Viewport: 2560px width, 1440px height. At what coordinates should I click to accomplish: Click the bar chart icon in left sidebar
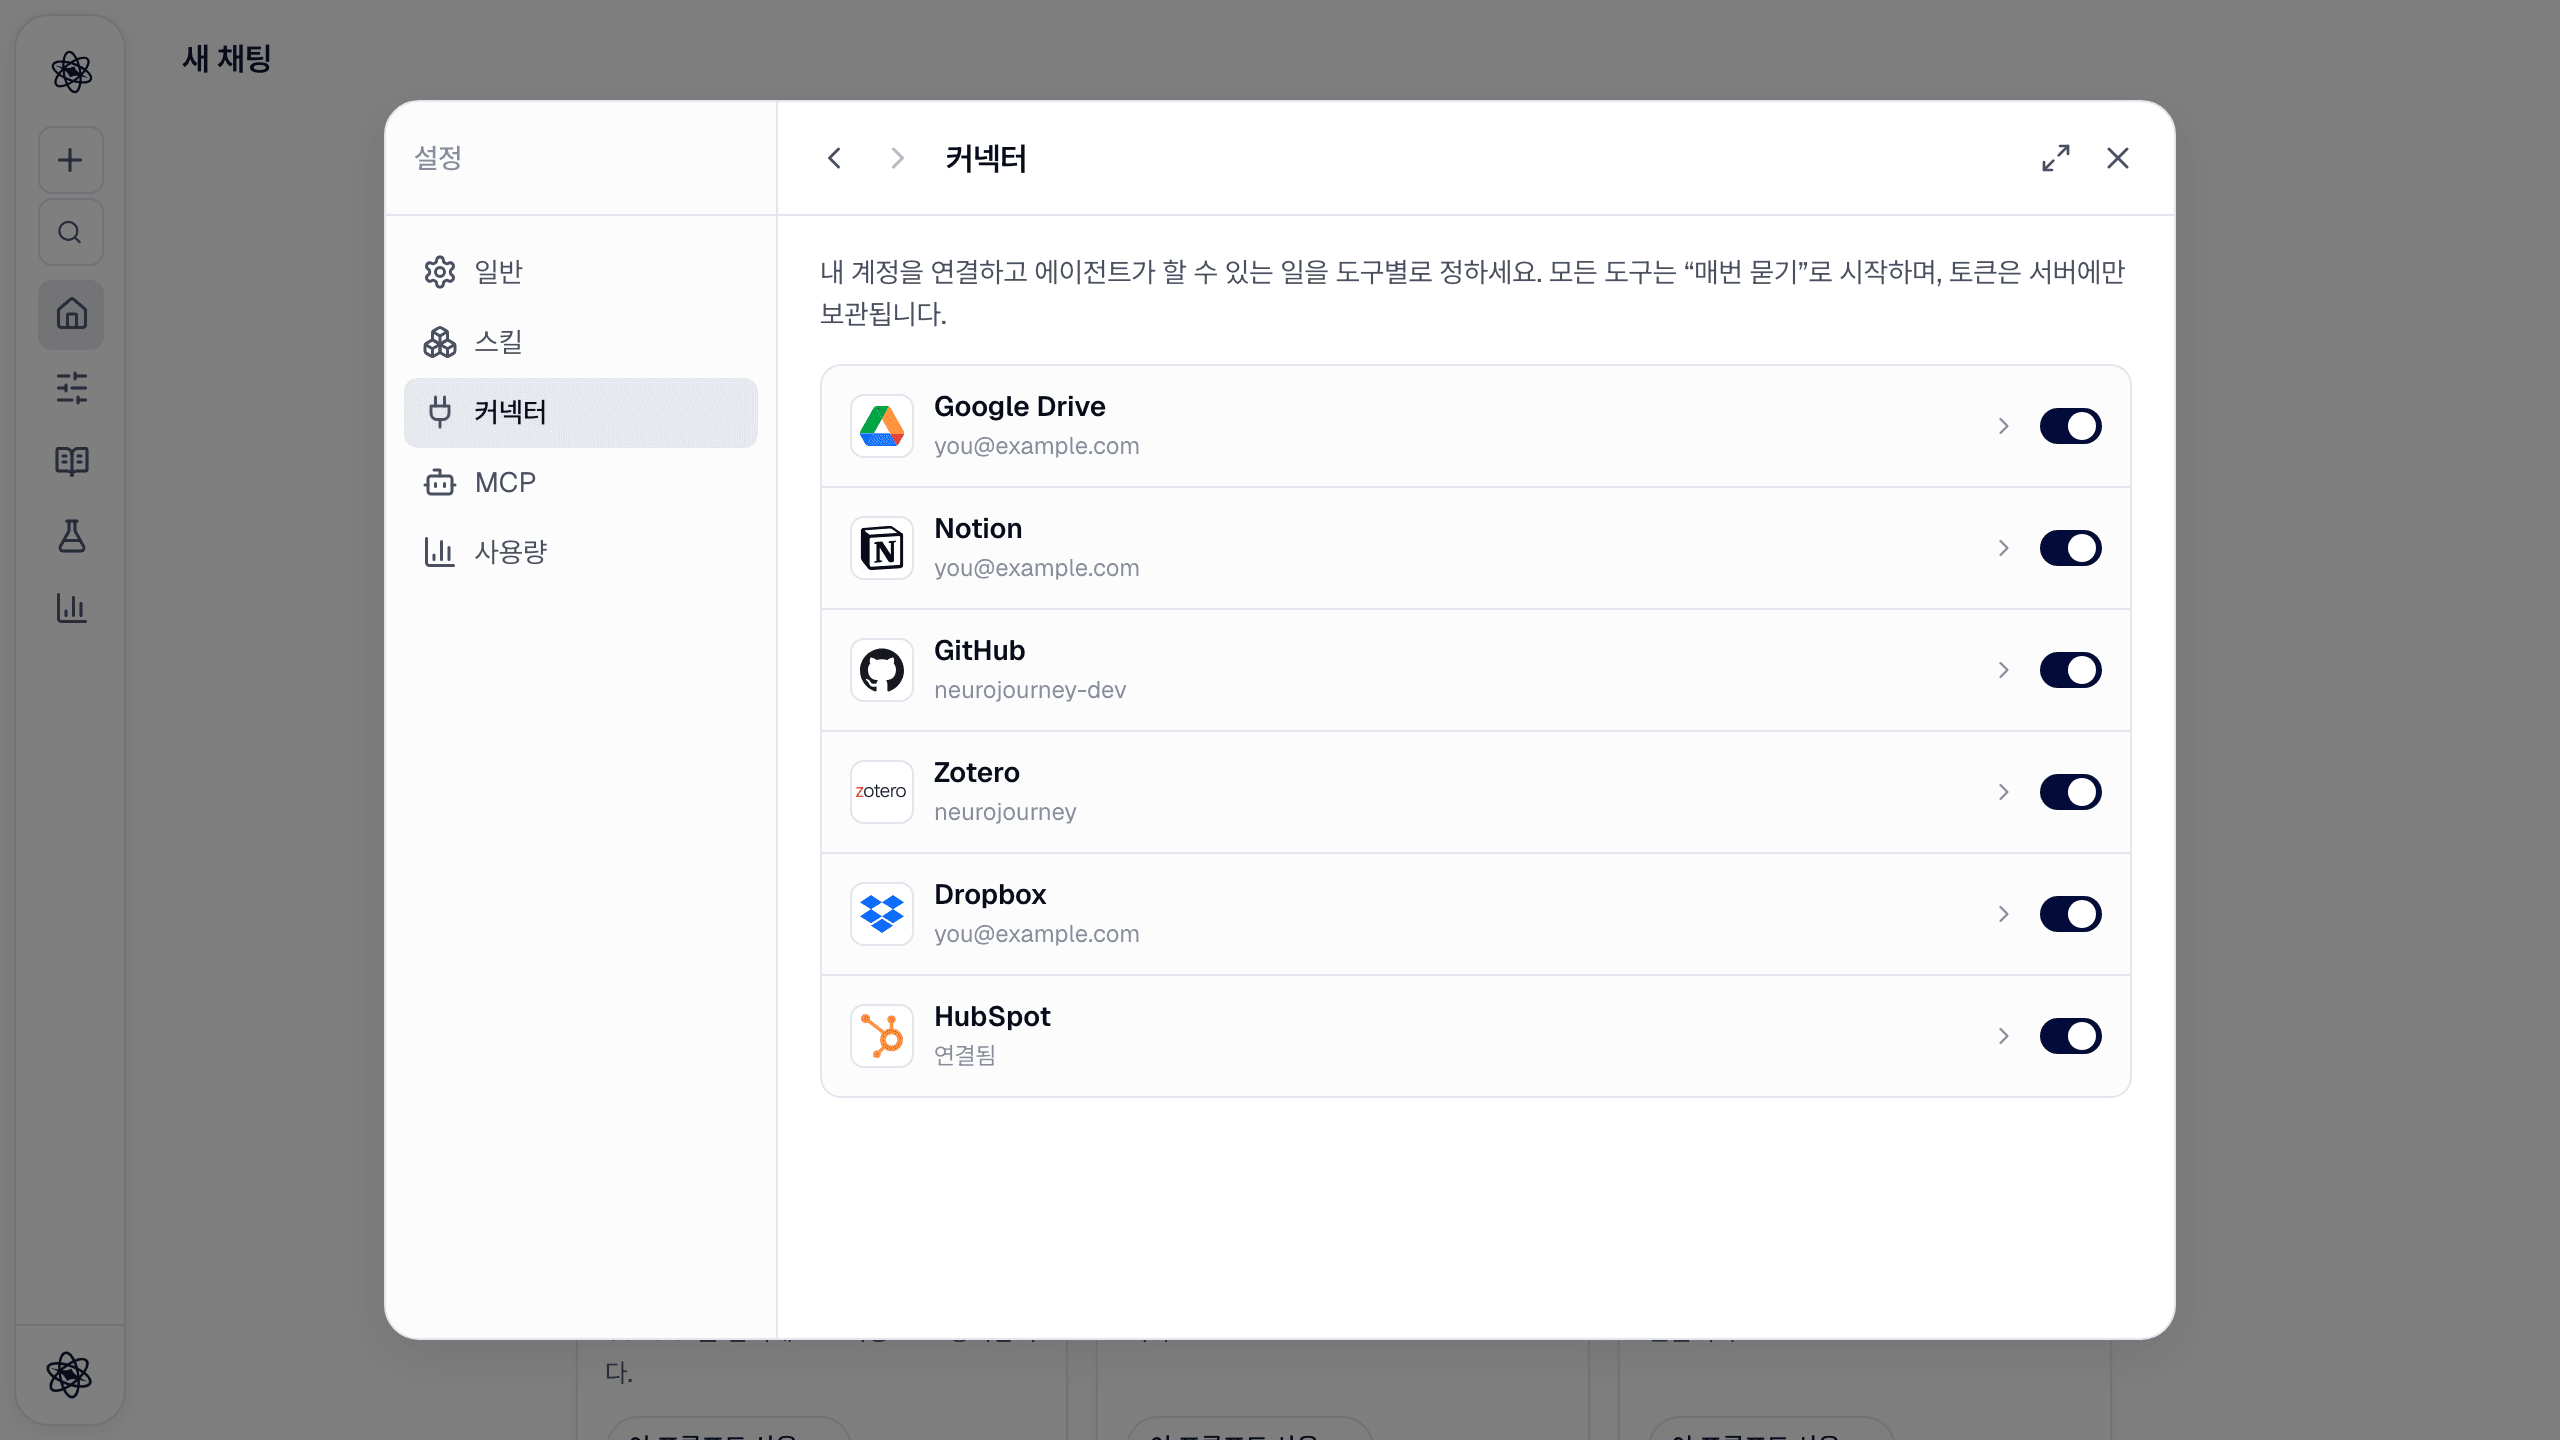pos(71,607)
